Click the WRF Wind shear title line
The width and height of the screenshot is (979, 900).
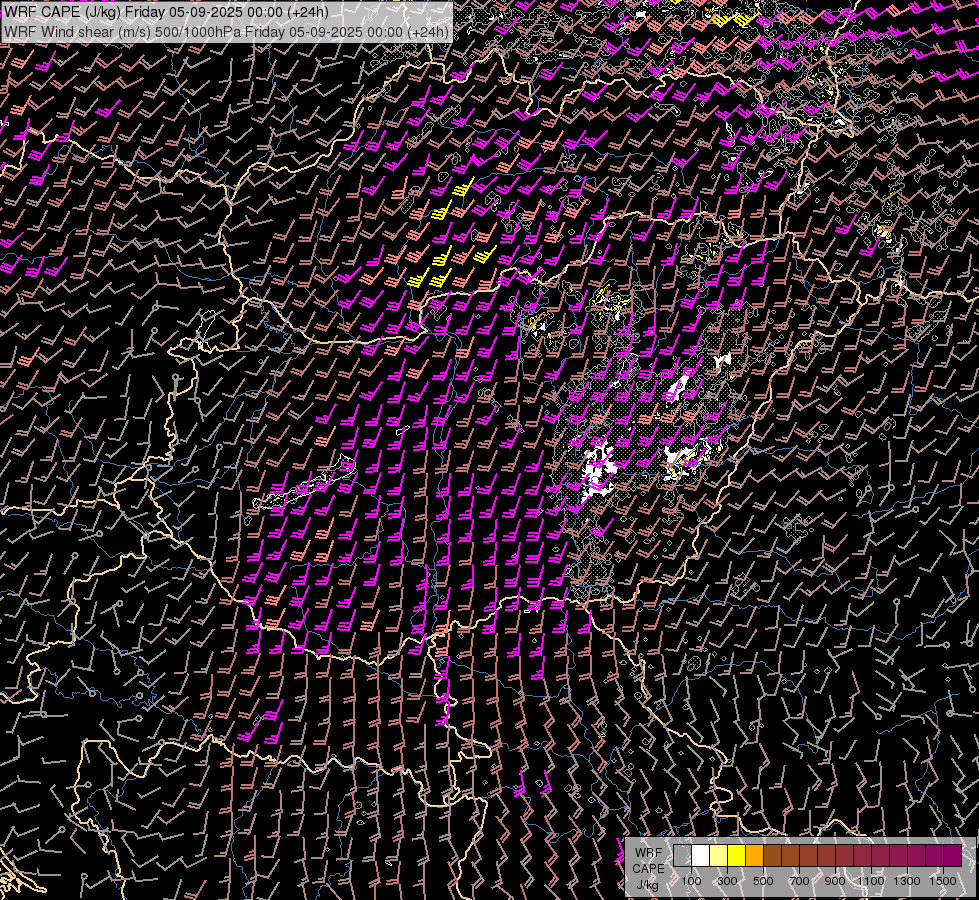pos(227,32)
